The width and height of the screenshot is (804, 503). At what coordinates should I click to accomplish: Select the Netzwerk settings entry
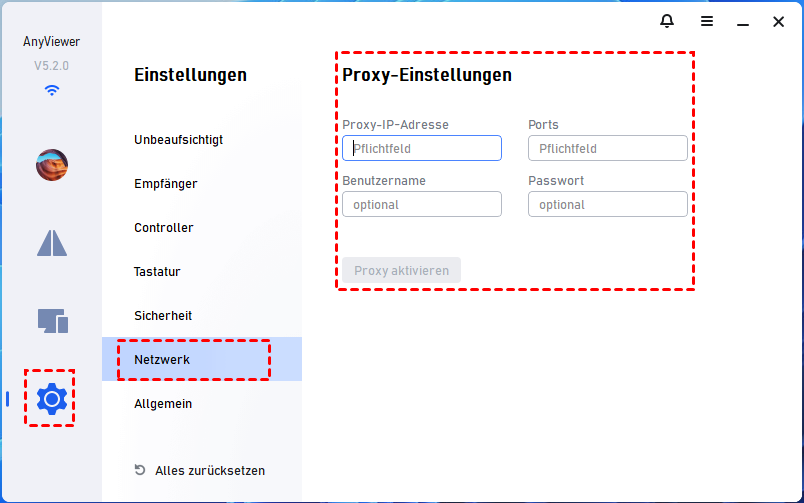tap(162, 360)
